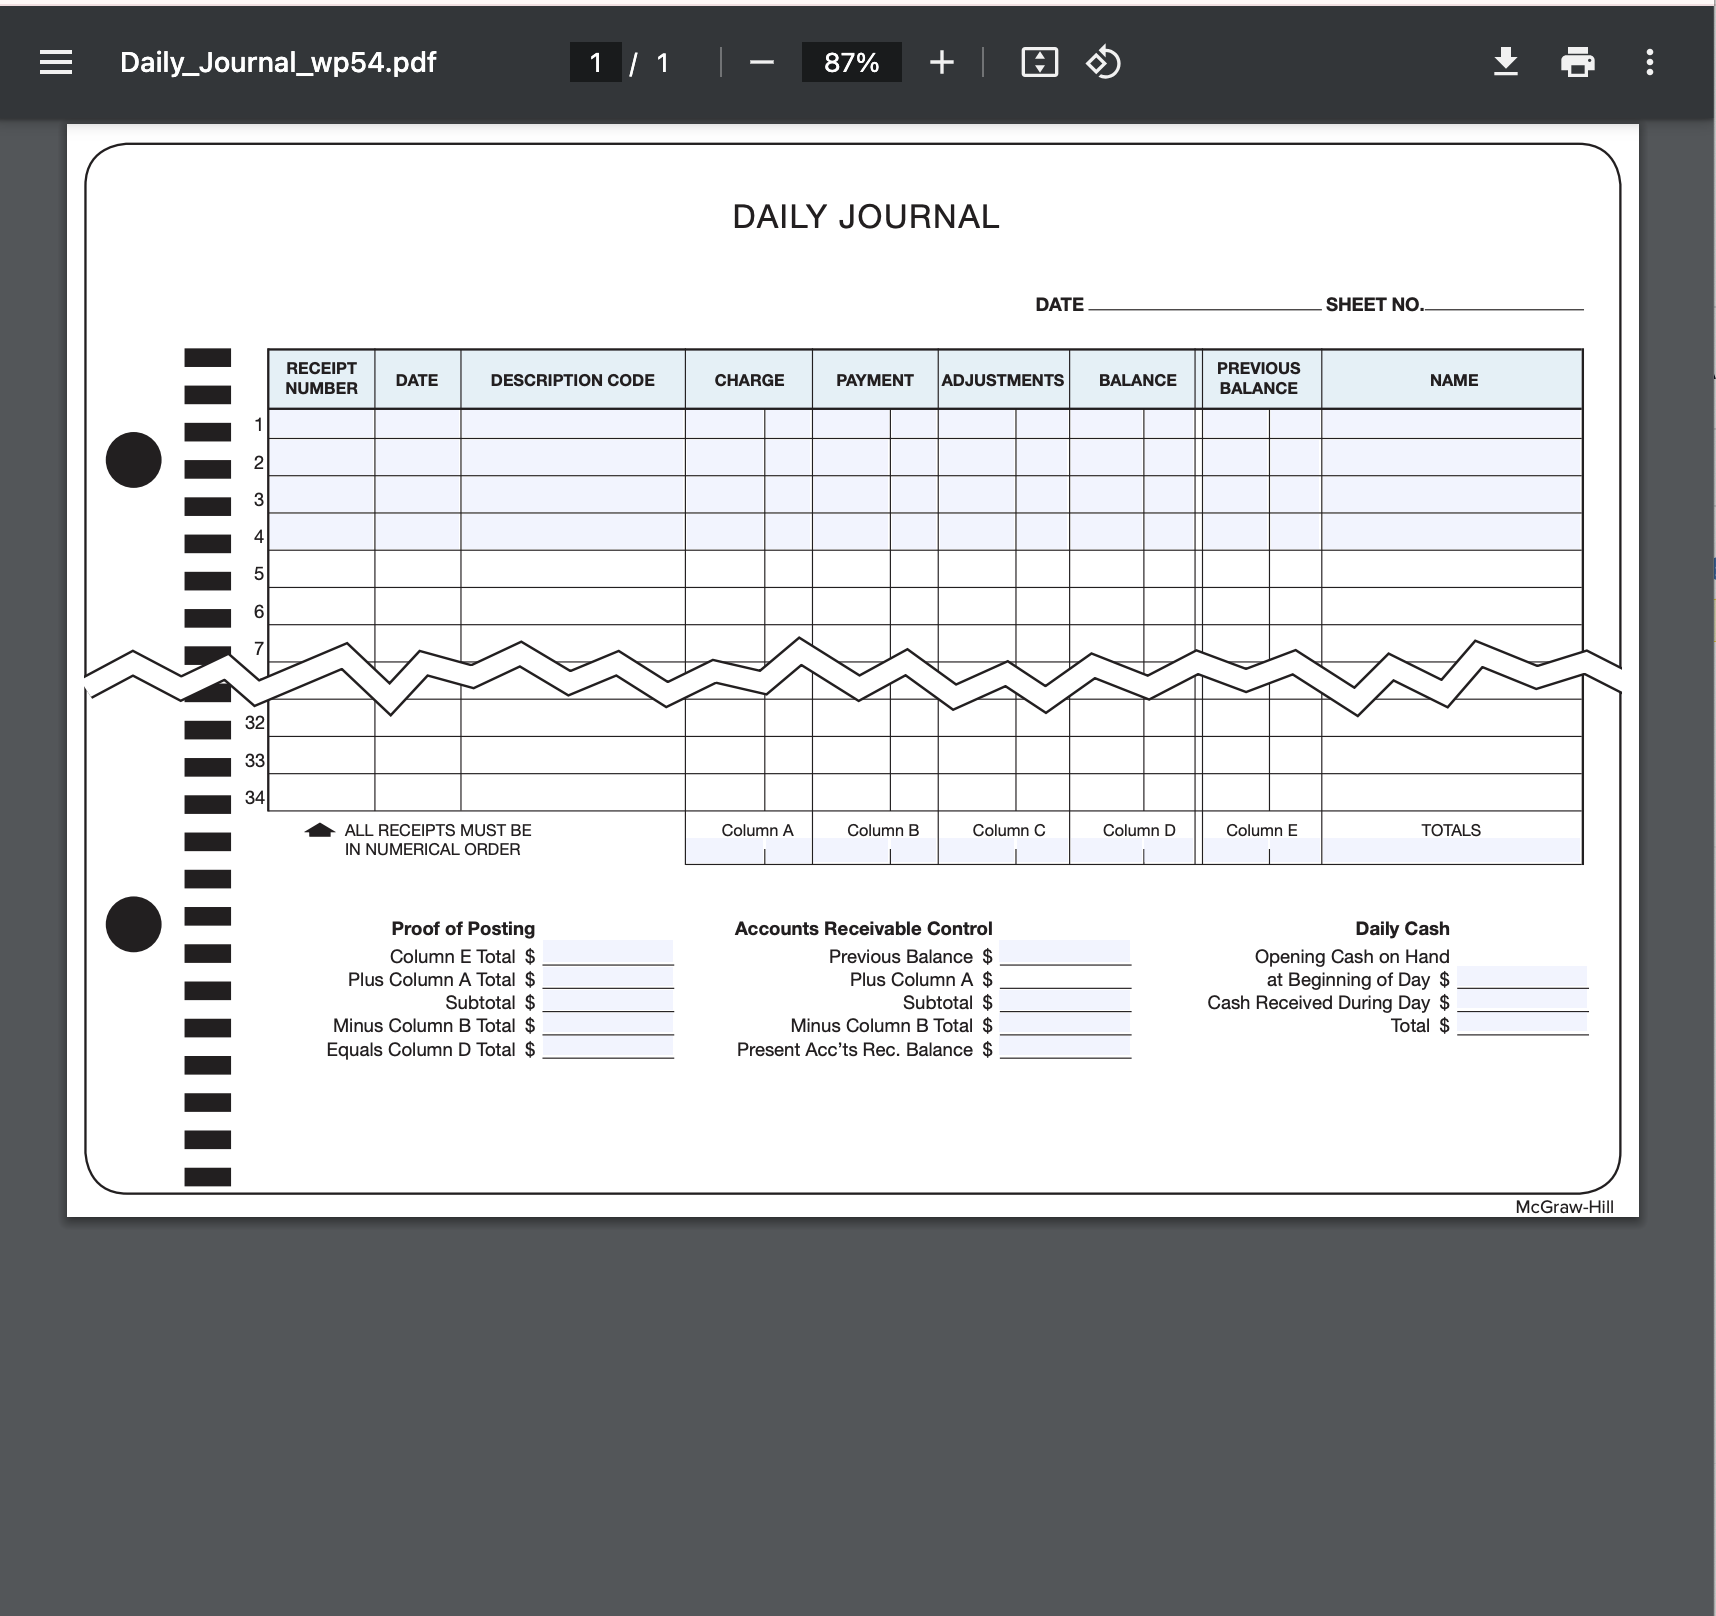This screenshot has height=1616, width=1716.
Task: Click the Column E Total amount field
Action: point(608,953)
